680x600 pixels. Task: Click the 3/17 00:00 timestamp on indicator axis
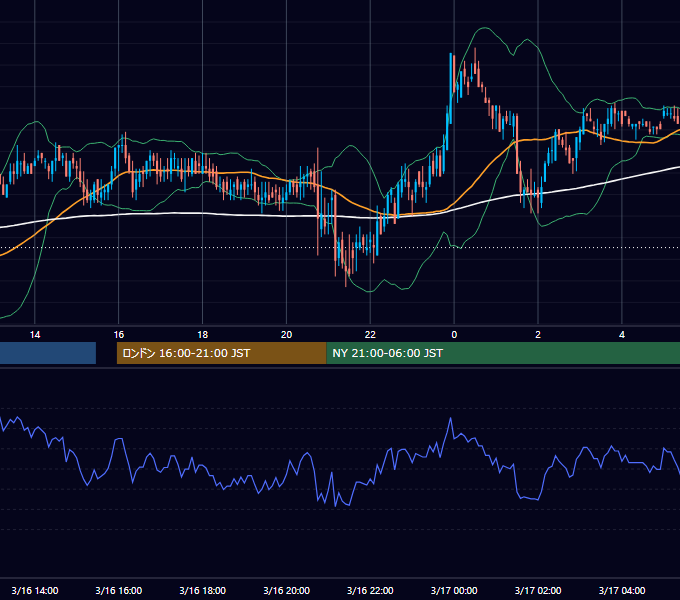tap(454, 590)
